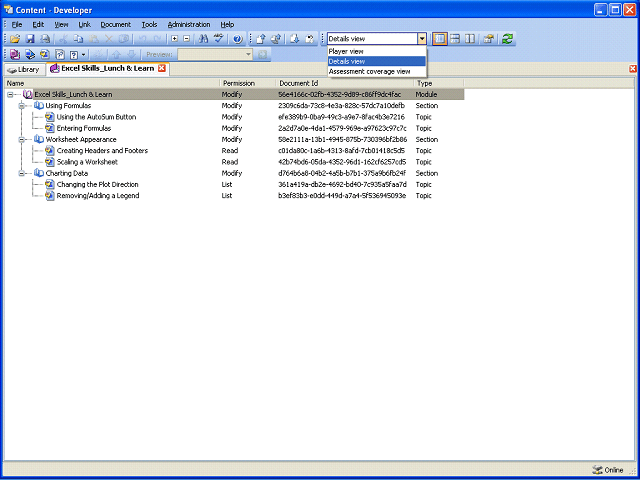
Task: Click the Print toolbar icon
Action: (45, 39)
